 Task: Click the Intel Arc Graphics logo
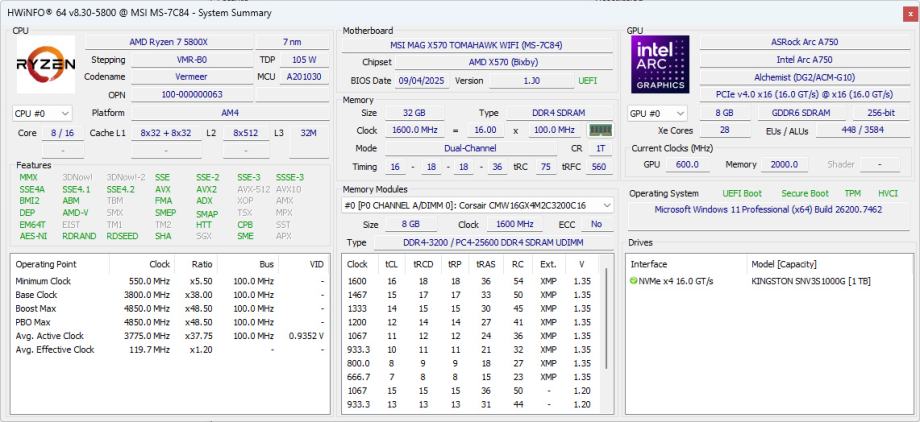pos(660,65)
